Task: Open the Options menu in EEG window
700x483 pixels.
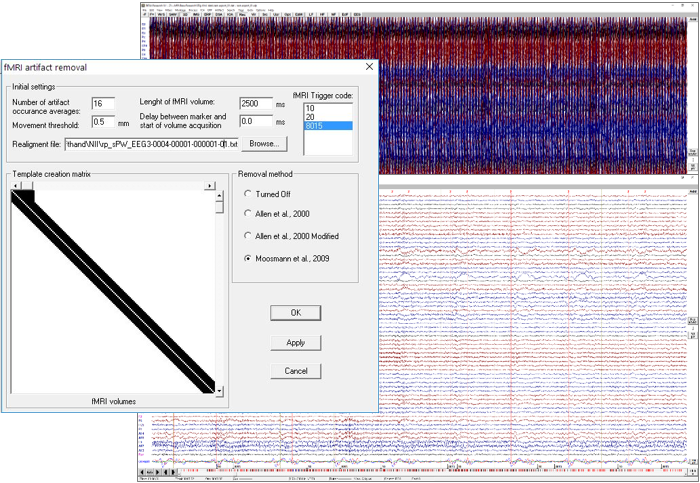Action: pyautogui.click(x=259, y=10)
